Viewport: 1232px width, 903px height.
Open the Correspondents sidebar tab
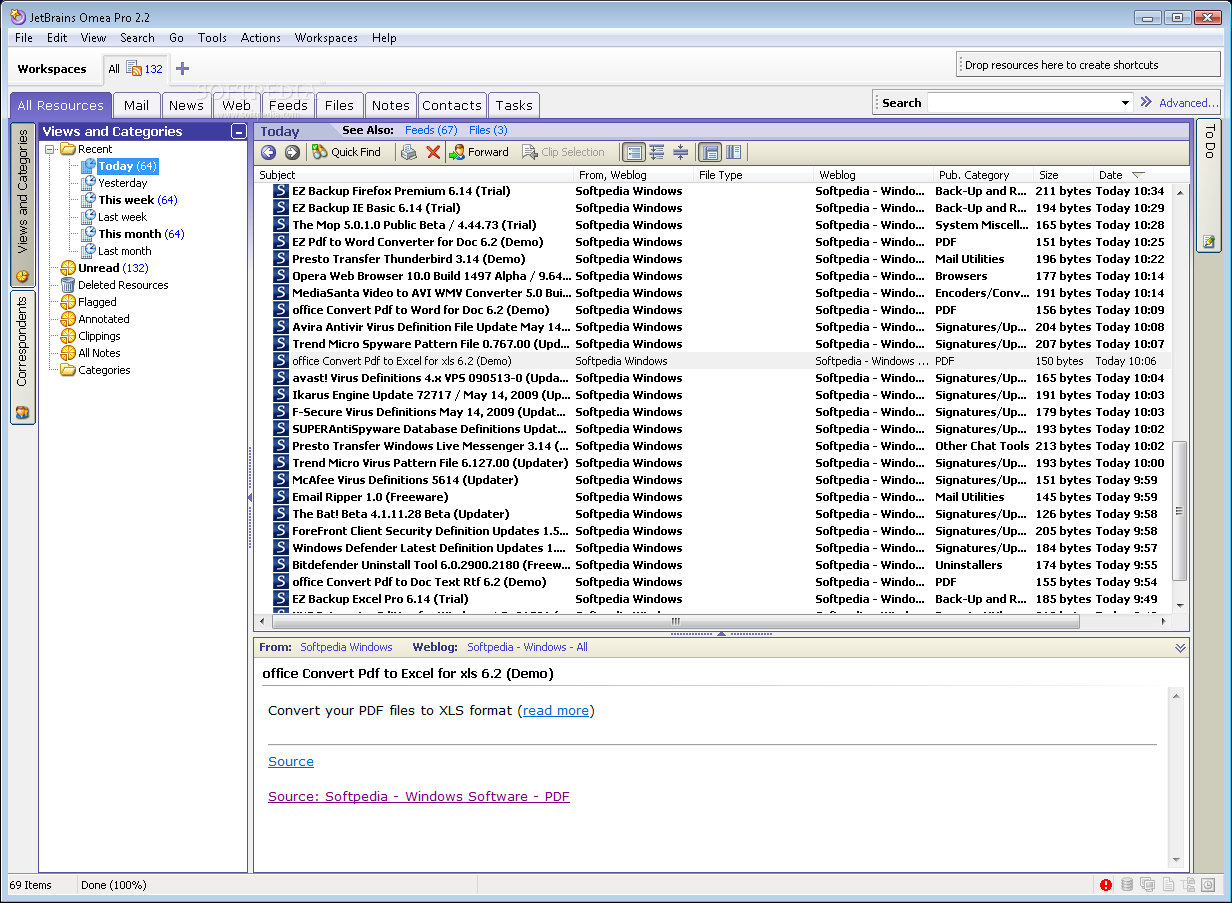pos(22,356)
